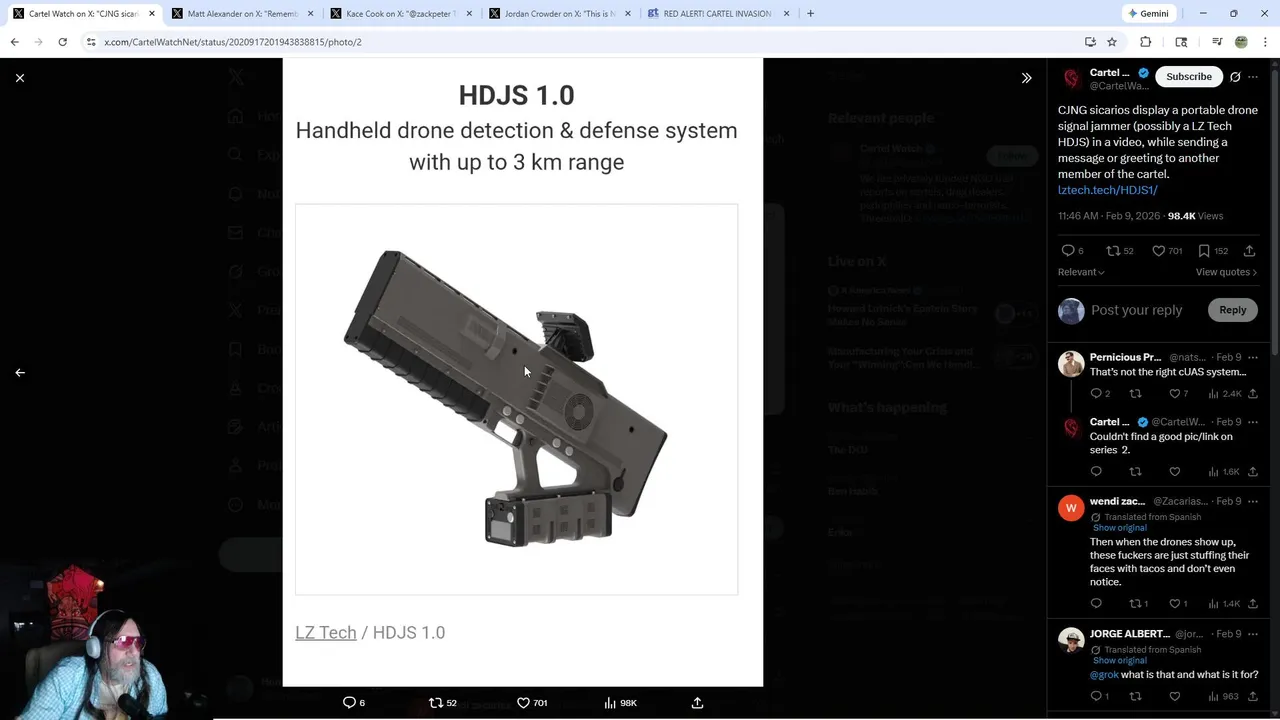Close the Cartel Watch on X tab
The width and height of the screenshot is (1280, 720).
pos(152,14)
